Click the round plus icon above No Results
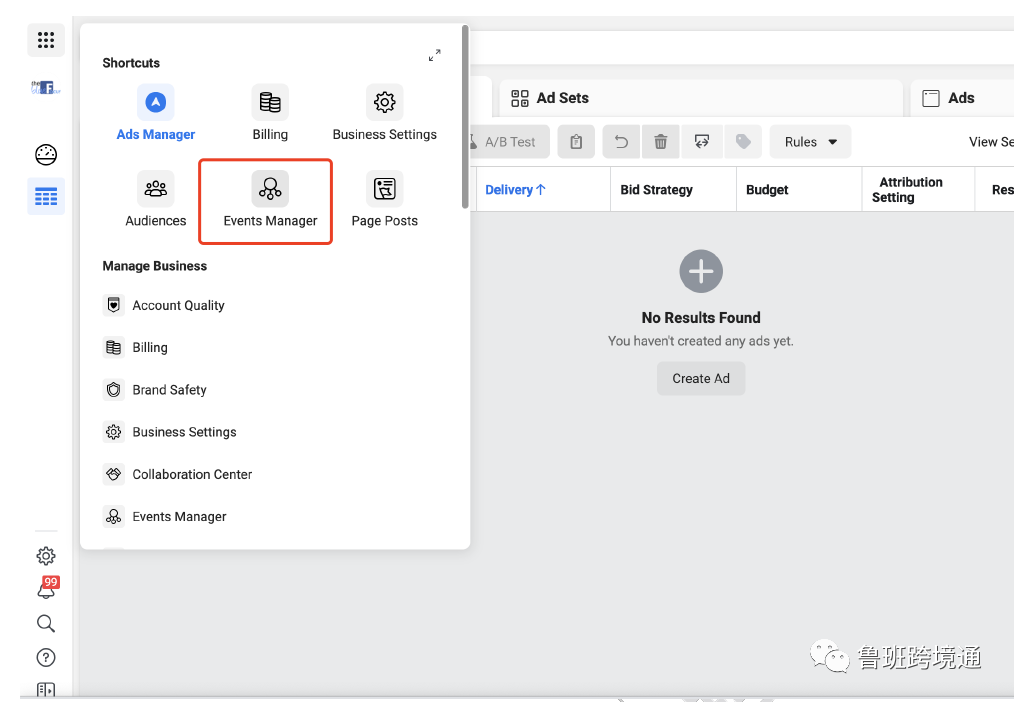1014x702 pixels. click(x=701, y=271)
